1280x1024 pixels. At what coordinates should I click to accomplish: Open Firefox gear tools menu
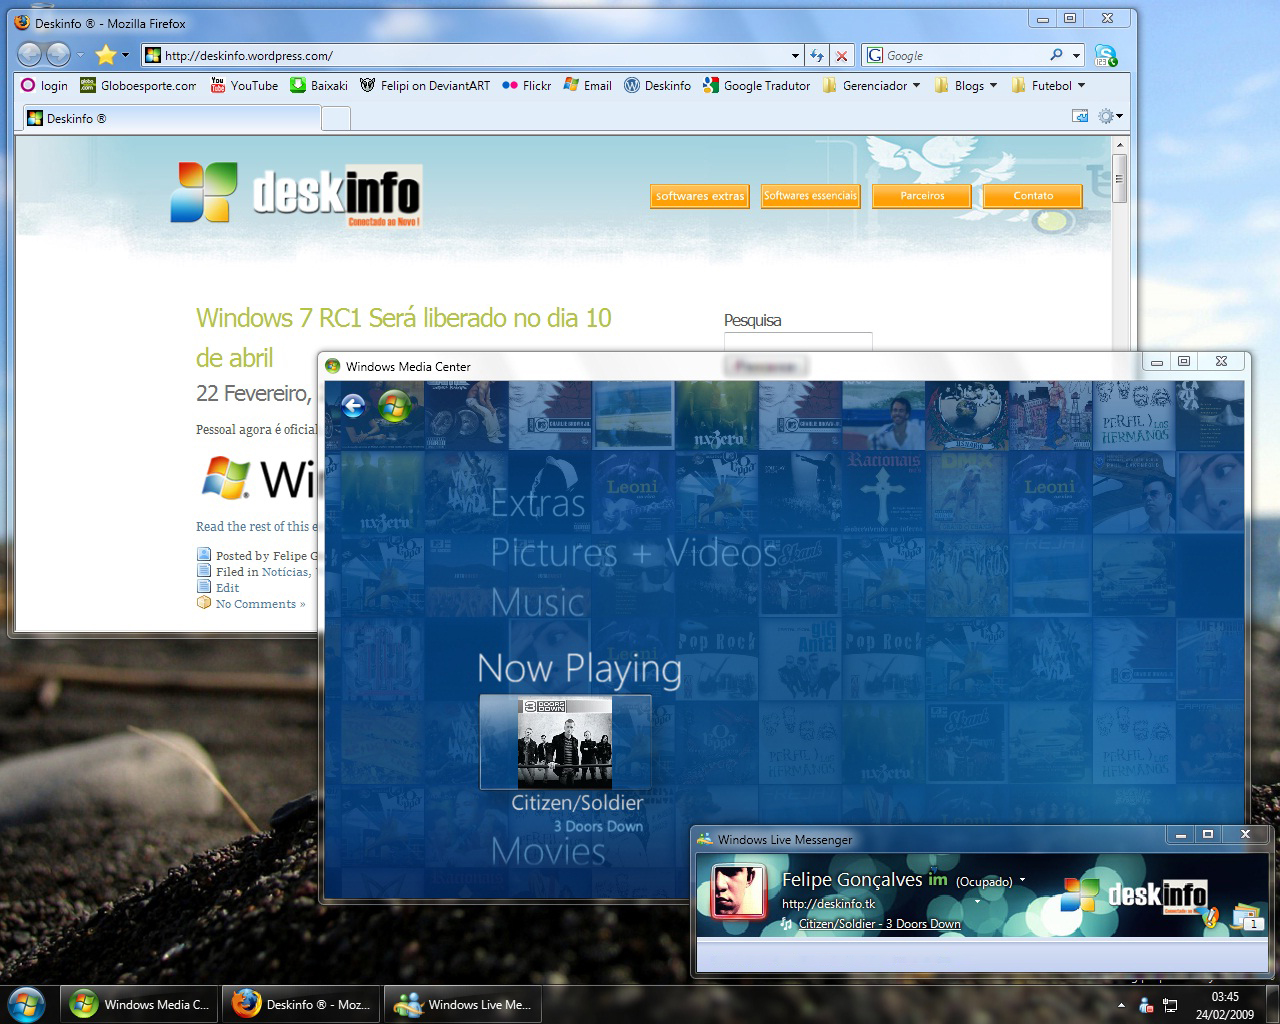click(1110, 116)
